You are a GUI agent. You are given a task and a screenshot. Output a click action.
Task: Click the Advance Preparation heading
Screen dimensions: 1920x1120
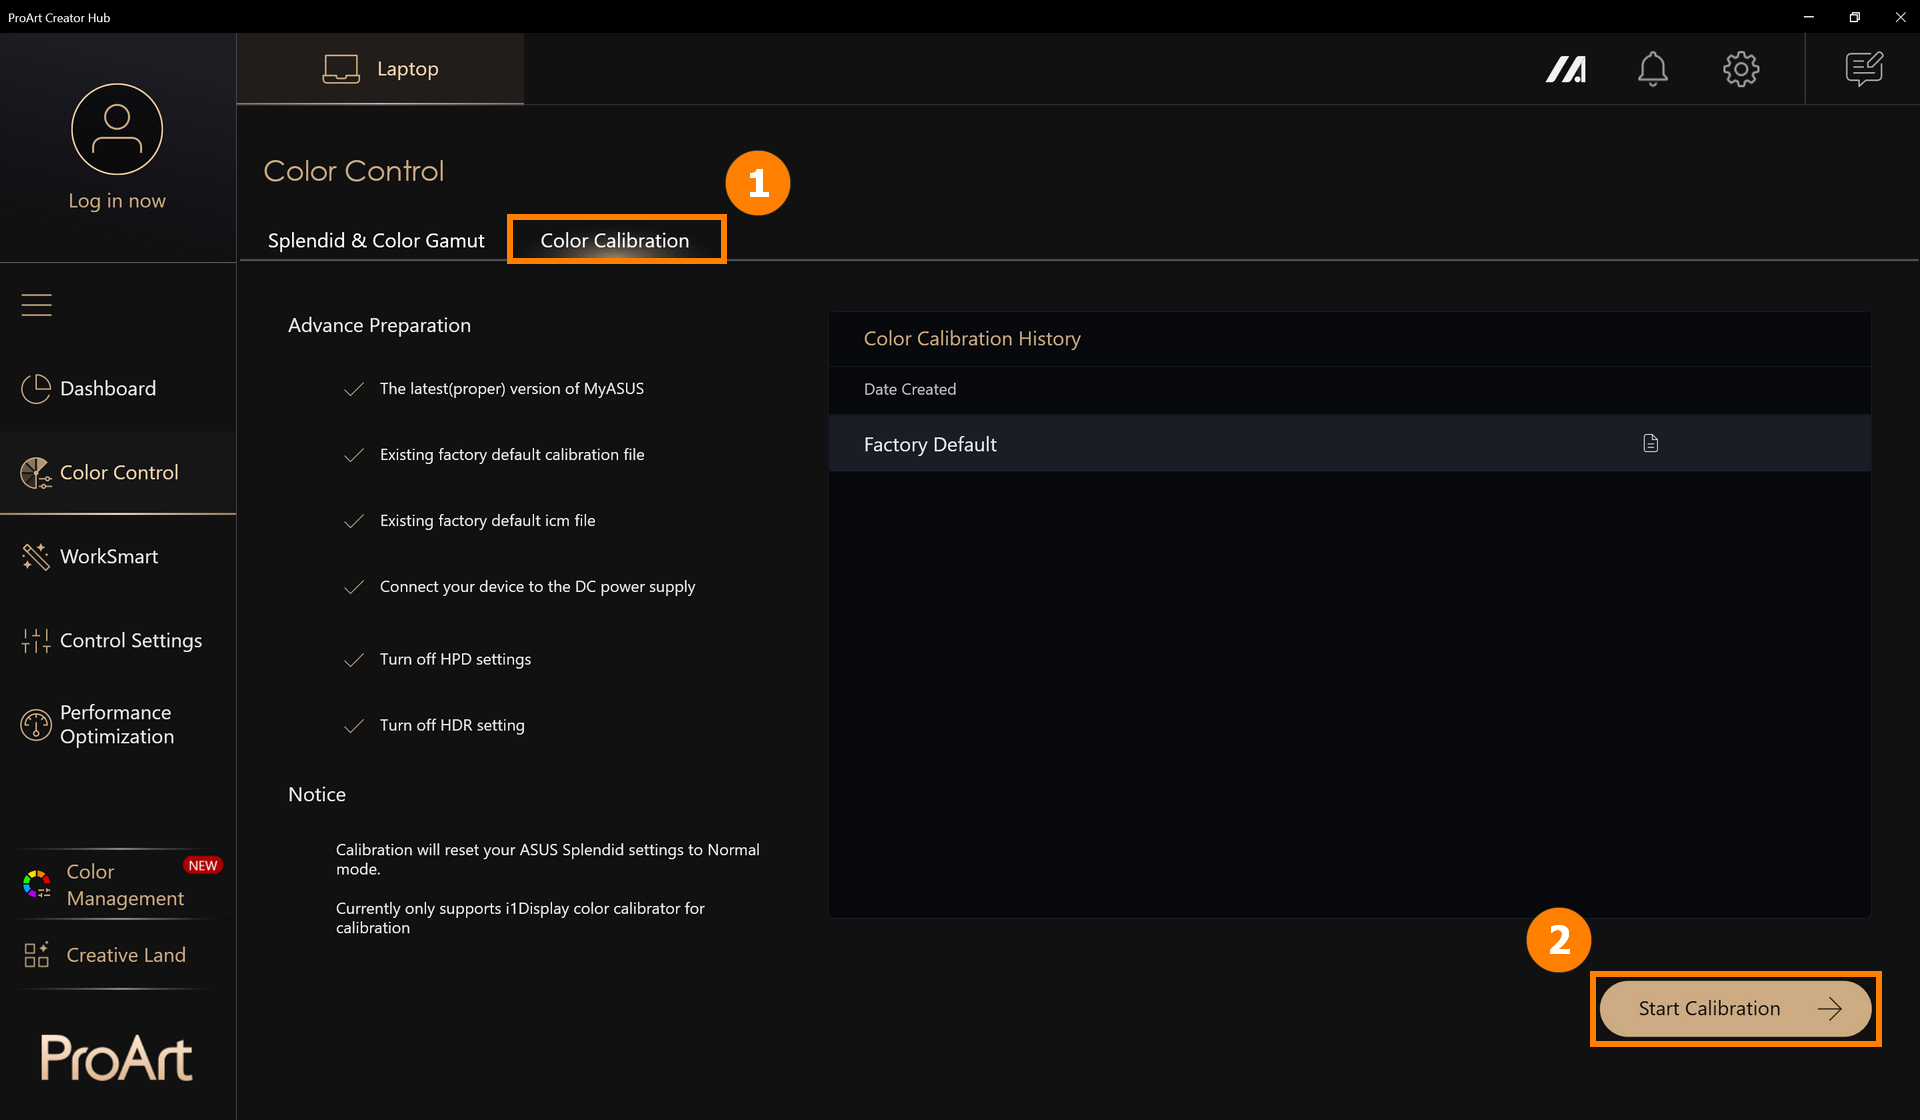[379, 325]
